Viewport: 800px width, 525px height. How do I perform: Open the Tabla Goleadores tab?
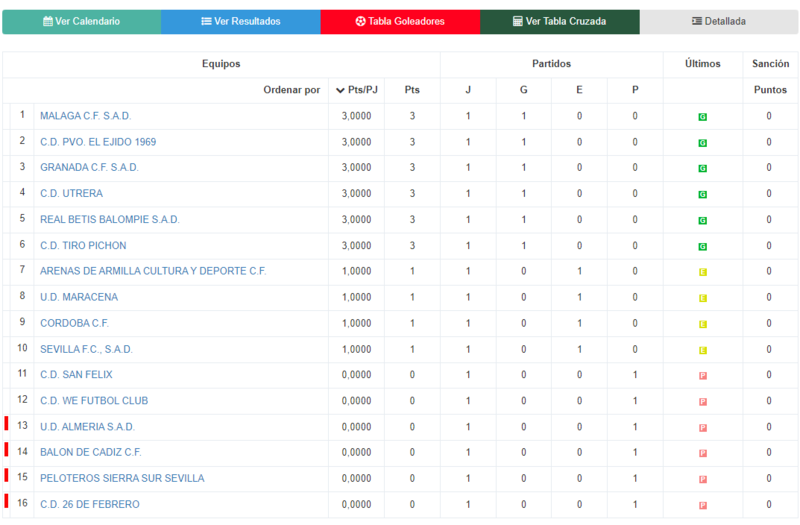400,22
